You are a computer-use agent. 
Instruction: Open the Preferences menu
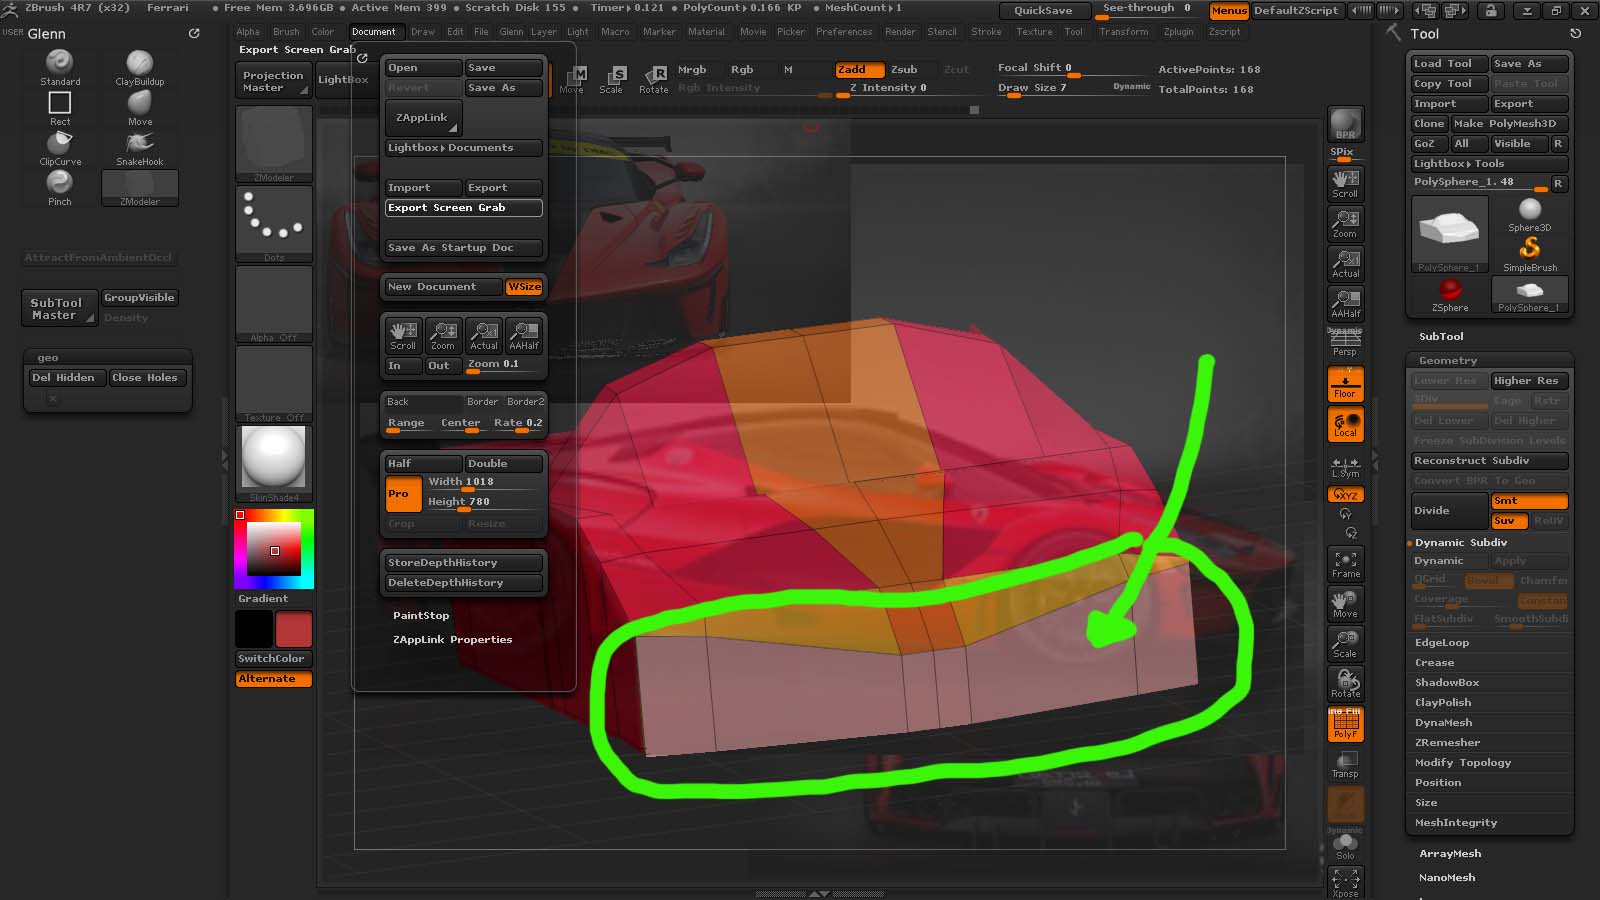pos(844,32)
